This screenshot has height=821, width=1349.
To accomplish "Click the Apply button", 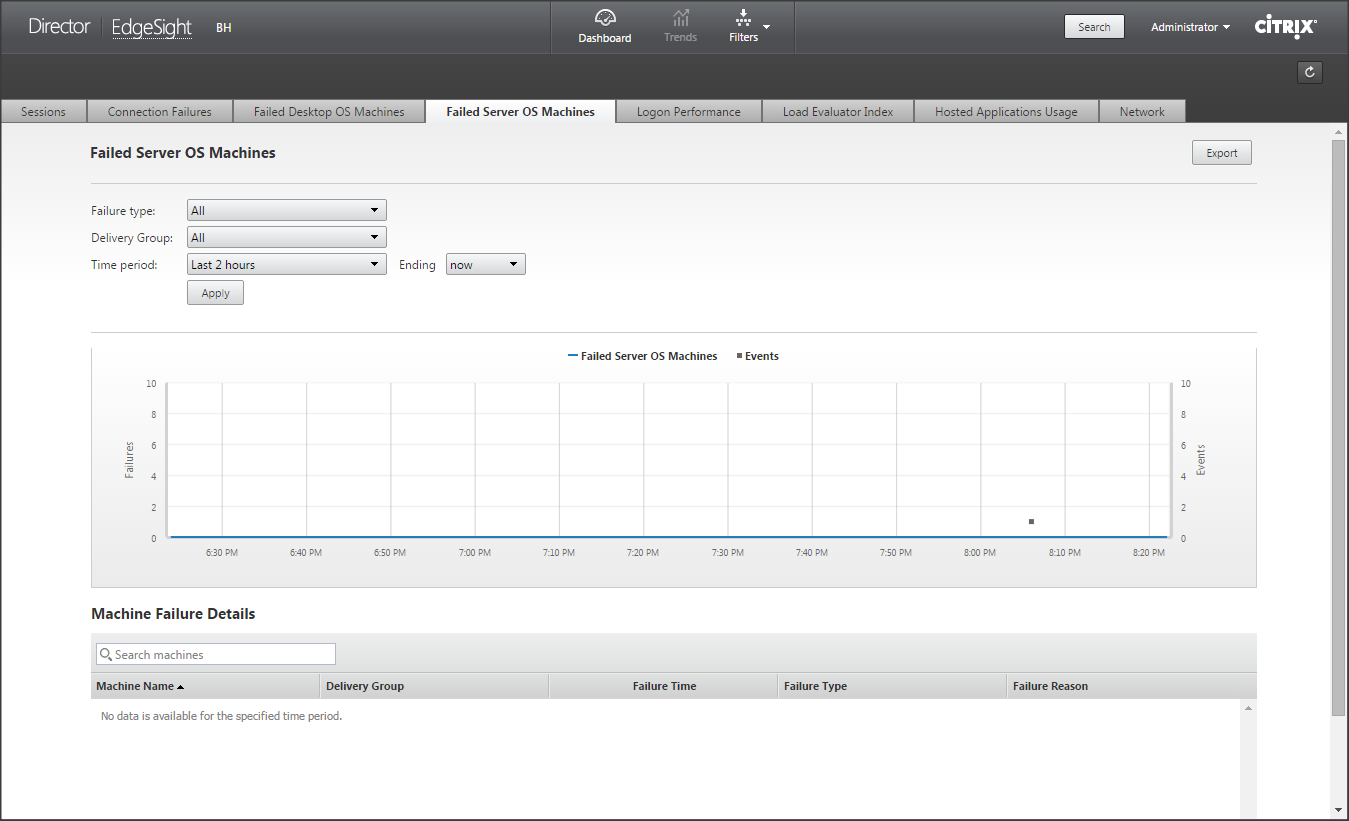I will (x=215, y=293).
